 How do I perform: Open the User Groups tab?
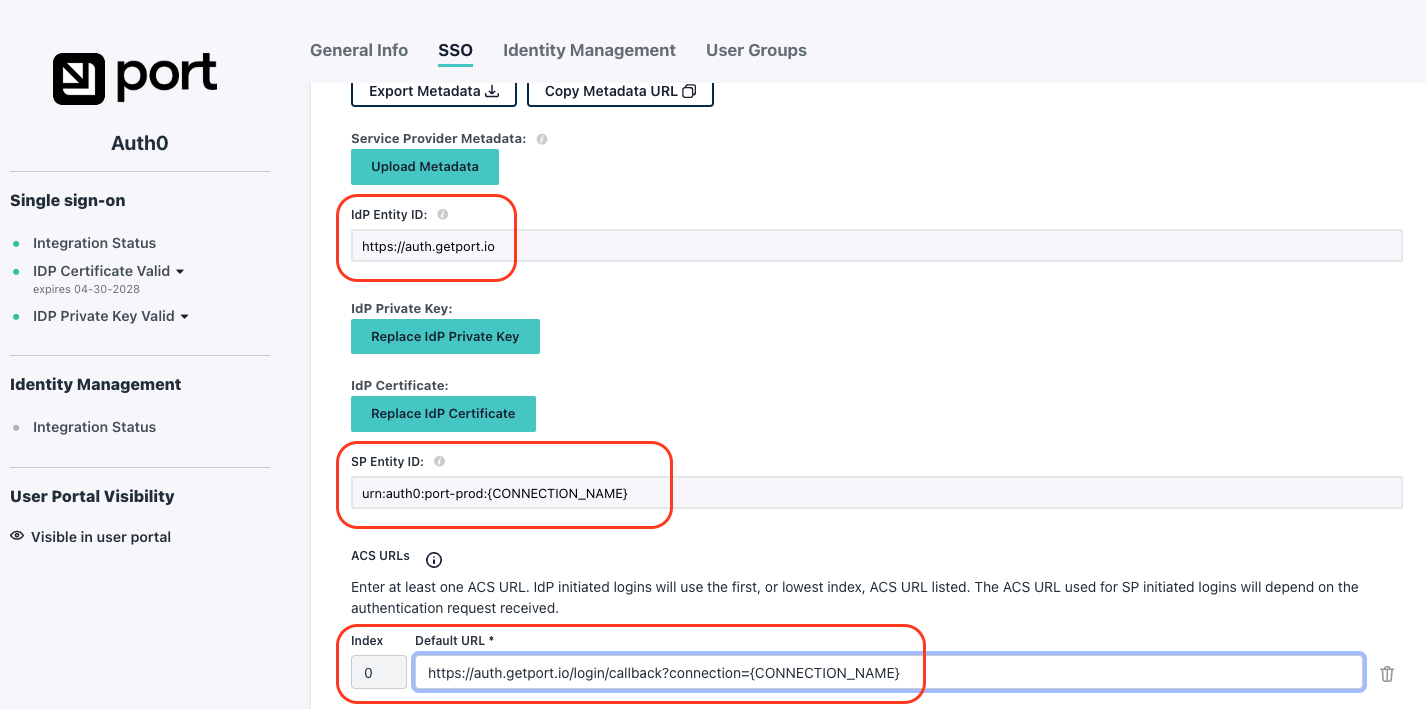pos(756,50)
